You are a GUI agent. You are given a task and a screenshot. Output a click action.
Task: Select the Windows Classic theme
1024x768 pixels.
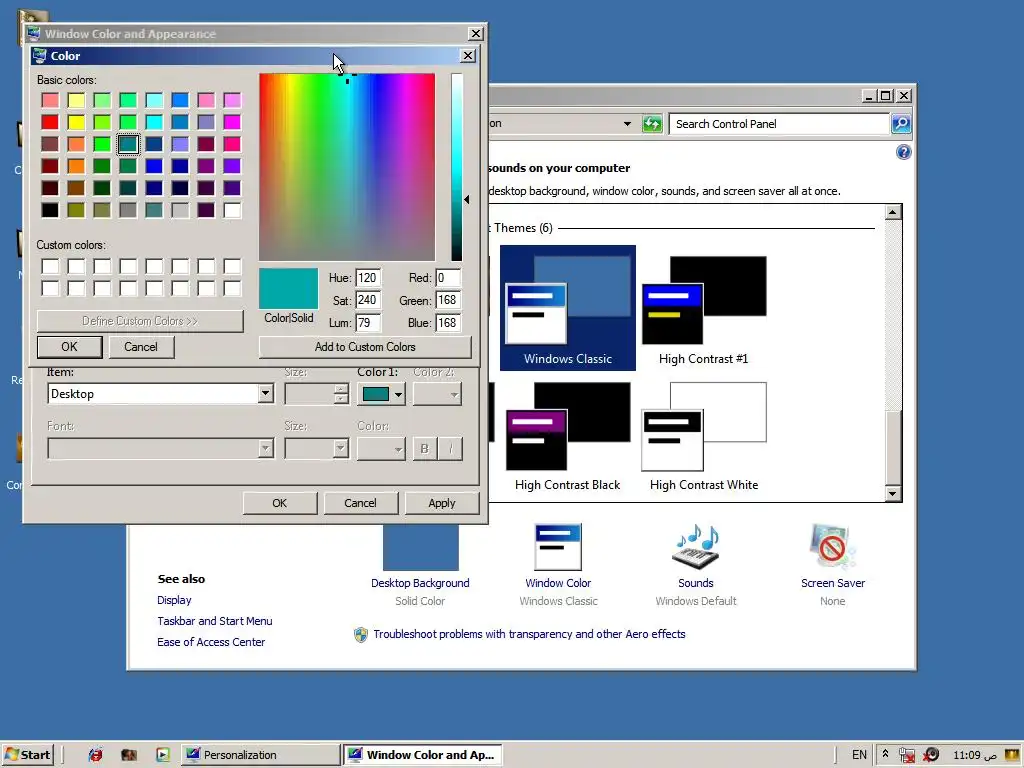[x=568, y=308]
